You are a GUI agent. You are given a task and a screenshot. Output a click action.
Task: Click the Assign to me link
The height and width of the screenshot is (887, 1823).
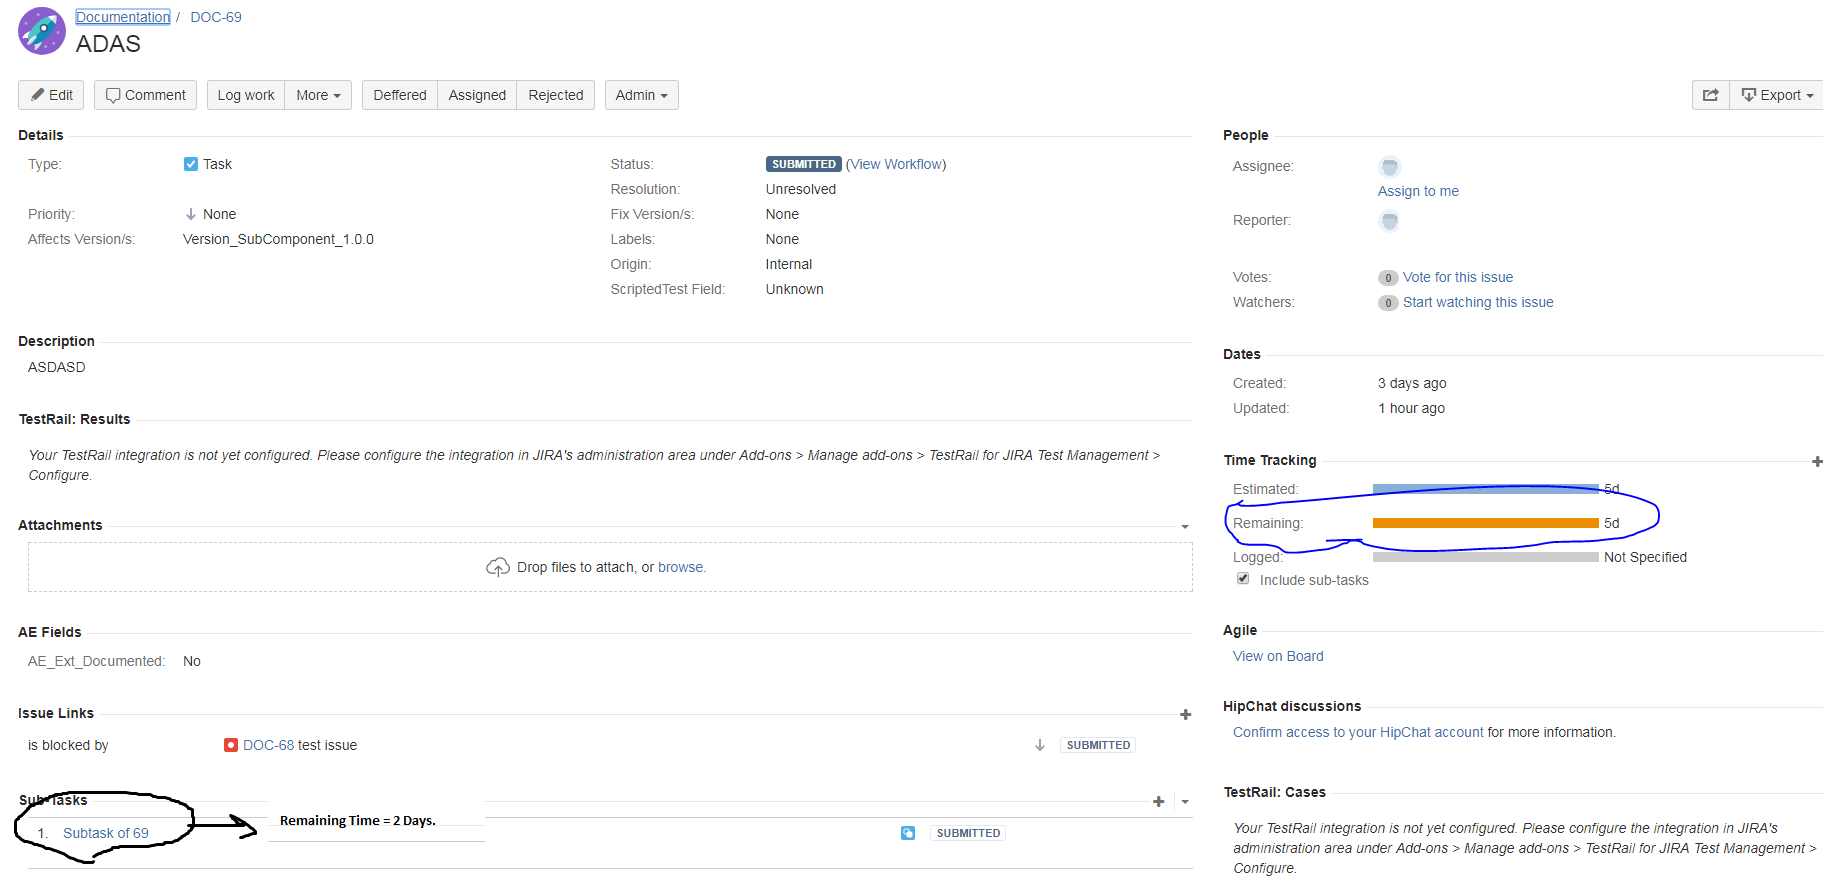1418,191
